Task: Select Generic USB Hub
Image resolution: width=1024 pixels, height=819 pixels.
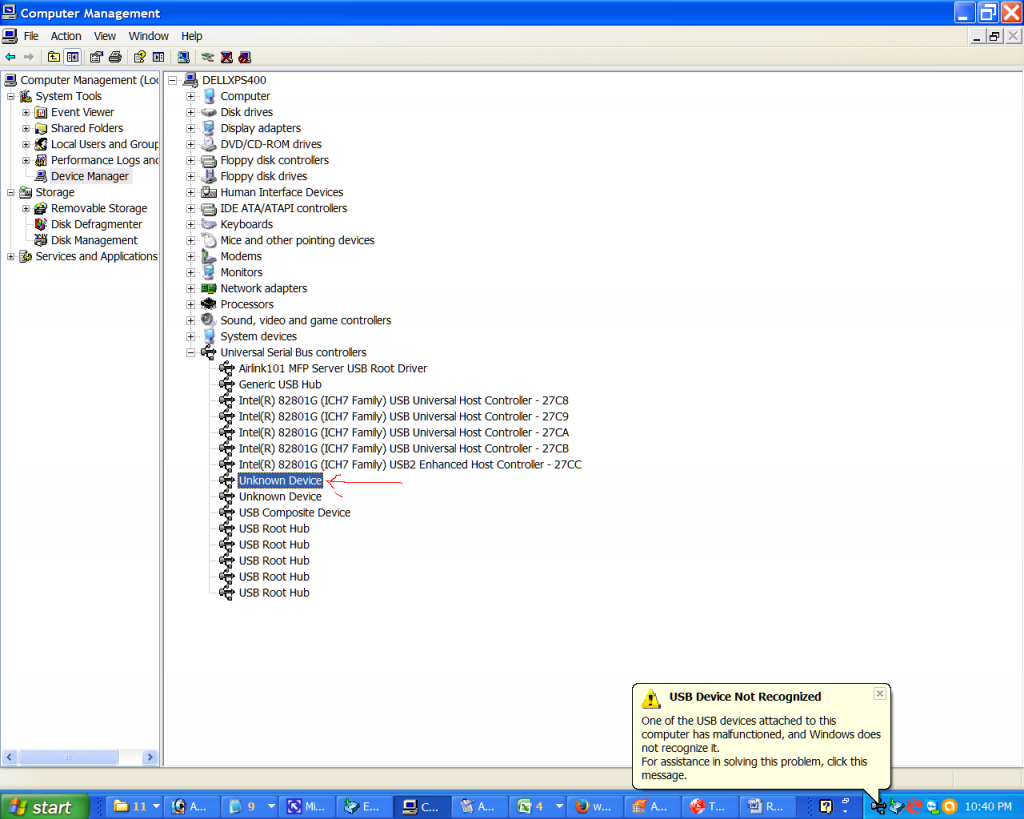Action: 280,385
